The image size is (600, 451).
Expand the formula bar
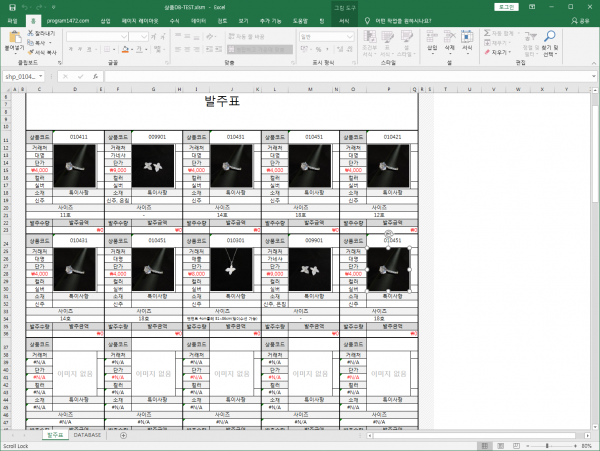pyautogui.click(x=592, y=75)
